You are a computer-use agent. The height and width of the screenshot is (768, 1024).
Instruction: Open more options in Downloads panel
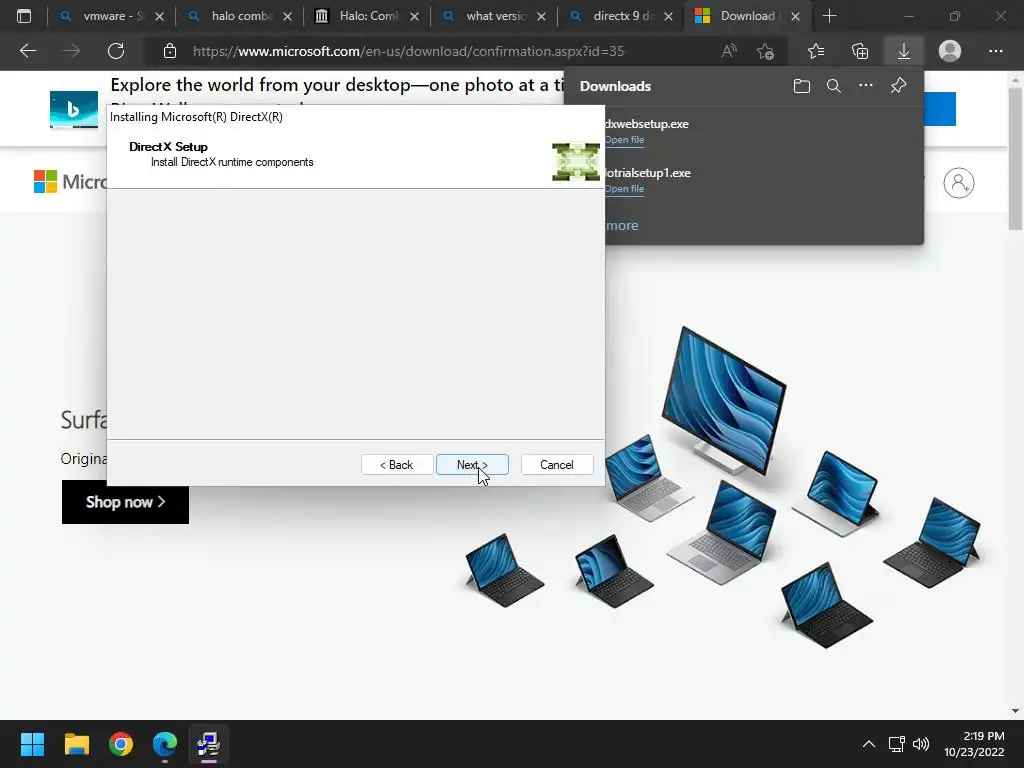click(866, 86)
